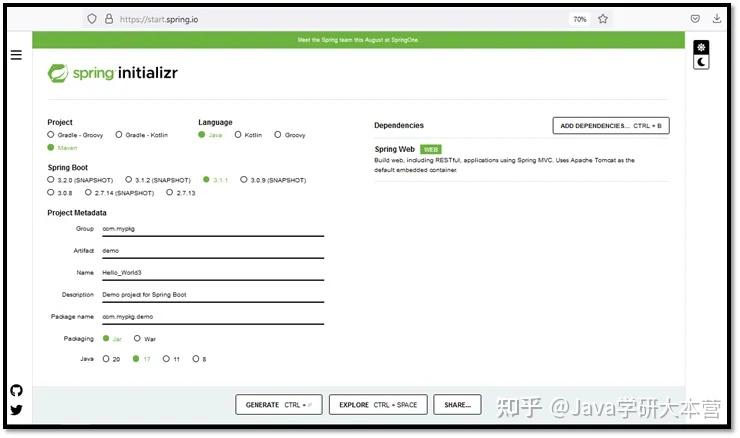Focus the Artifact input field
Screen dimensions: 740x438
pyautogui.click(x=213, y=251)
